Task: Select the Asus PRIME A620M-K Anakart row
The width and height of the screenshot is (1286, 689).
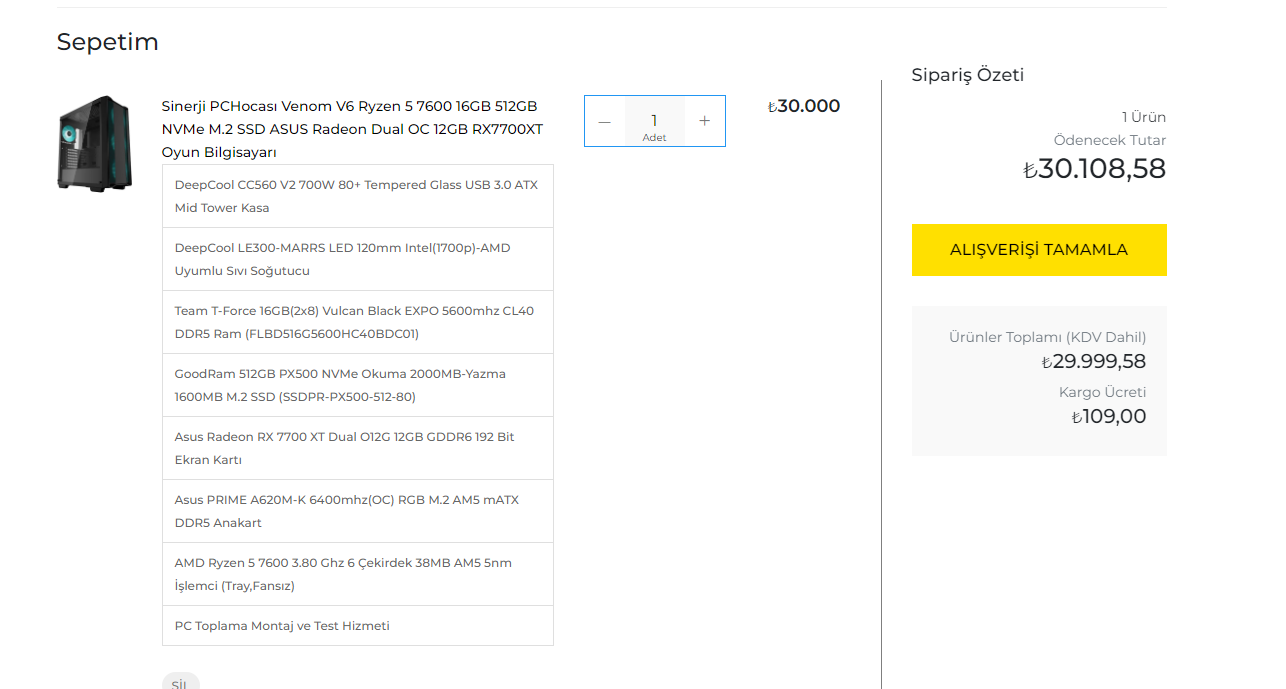Action: click(x=358, y=511)
